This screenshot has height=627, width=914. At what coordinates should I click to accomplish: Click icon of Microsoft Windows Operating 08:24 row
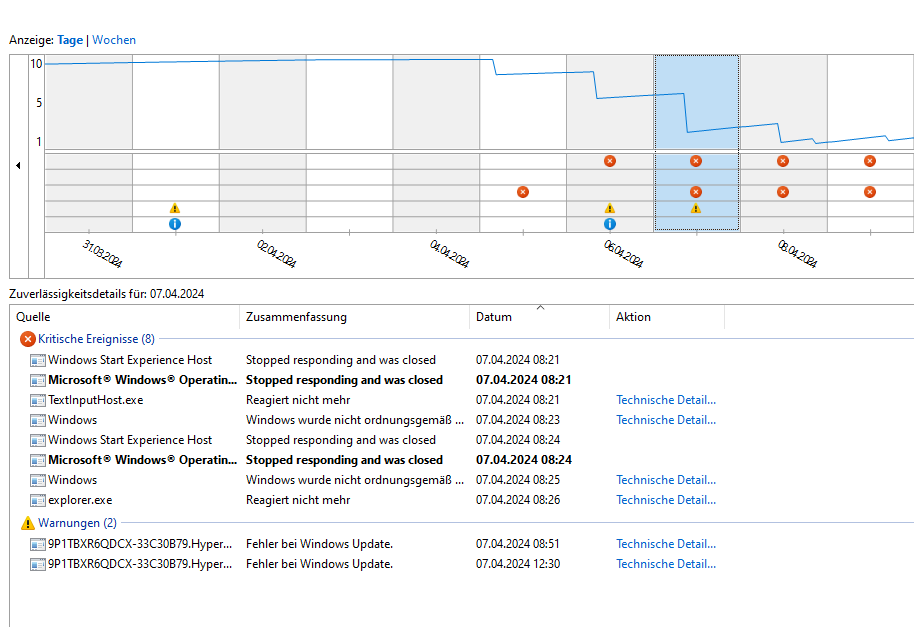tap(38, 460)
